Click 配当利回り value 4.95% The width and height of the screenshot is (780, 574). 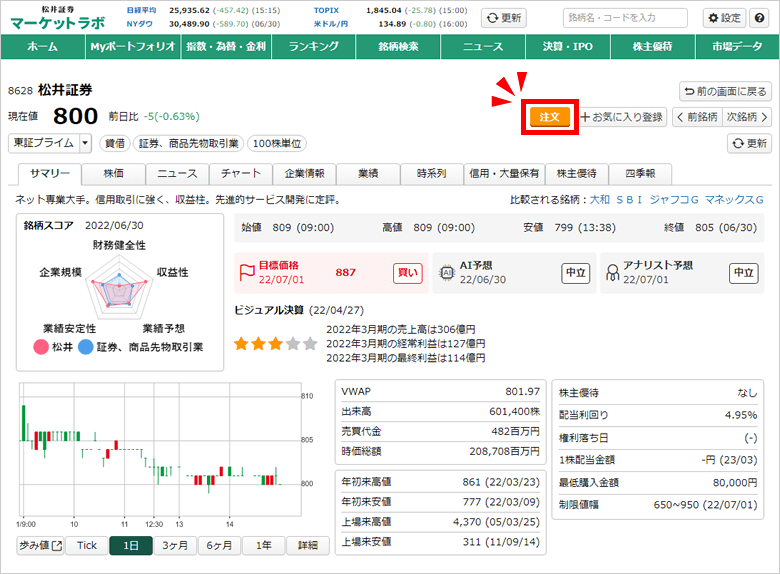pos(741,415)
